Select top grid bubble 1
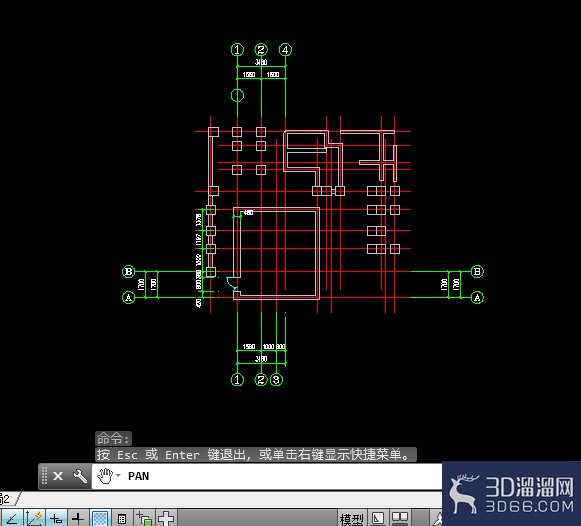The height and width of the screenshot is (526, 581). click(x=237, y=50)
